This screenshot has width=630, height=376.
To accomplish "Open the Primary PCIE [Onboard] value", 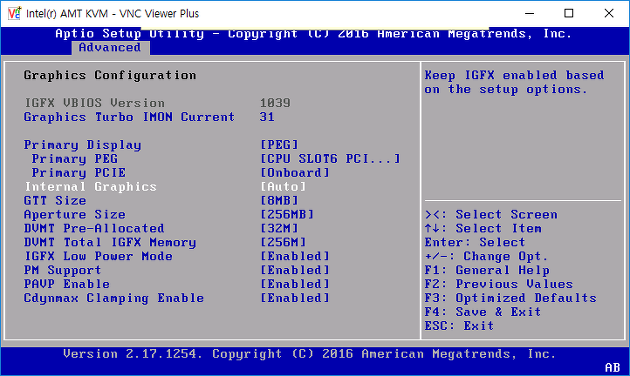I will [x=295, y=173].
